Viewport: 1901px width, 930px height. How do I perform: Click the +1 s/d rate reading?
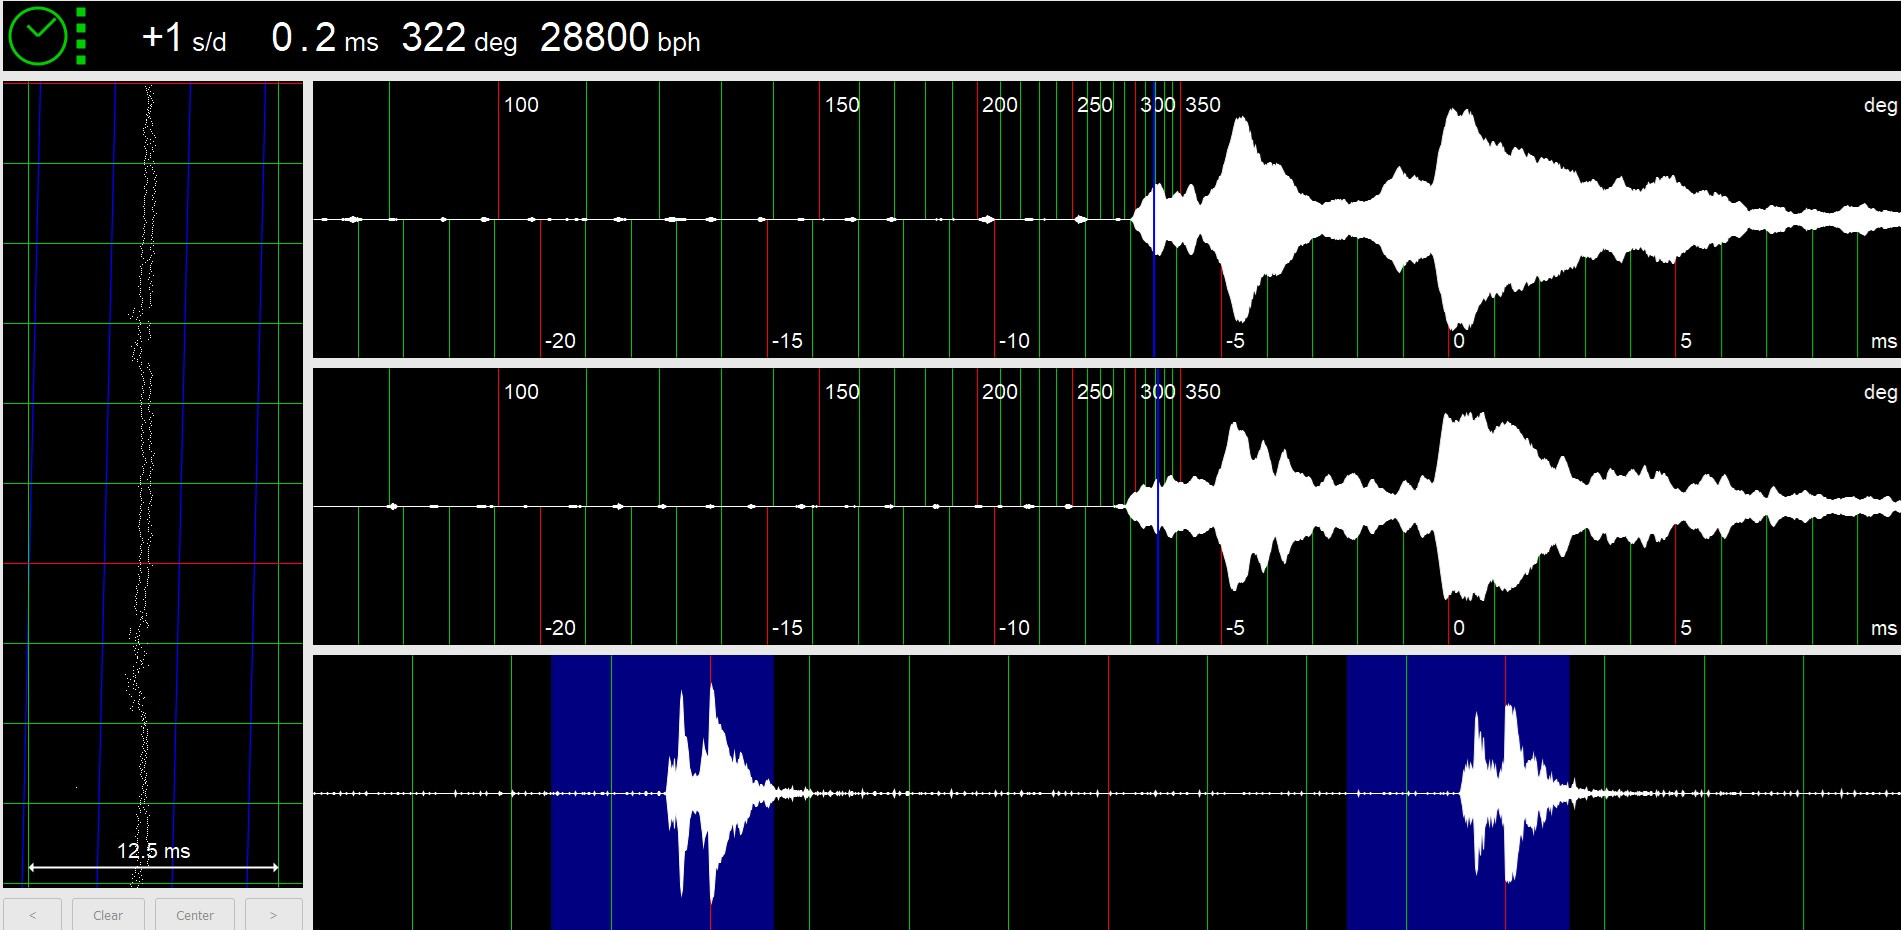point(184,38)
